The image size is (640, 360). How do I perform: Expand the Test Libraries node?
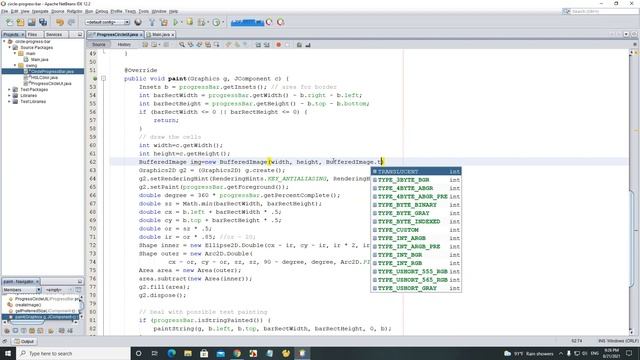pyautogui.click(x=10, y=101)
